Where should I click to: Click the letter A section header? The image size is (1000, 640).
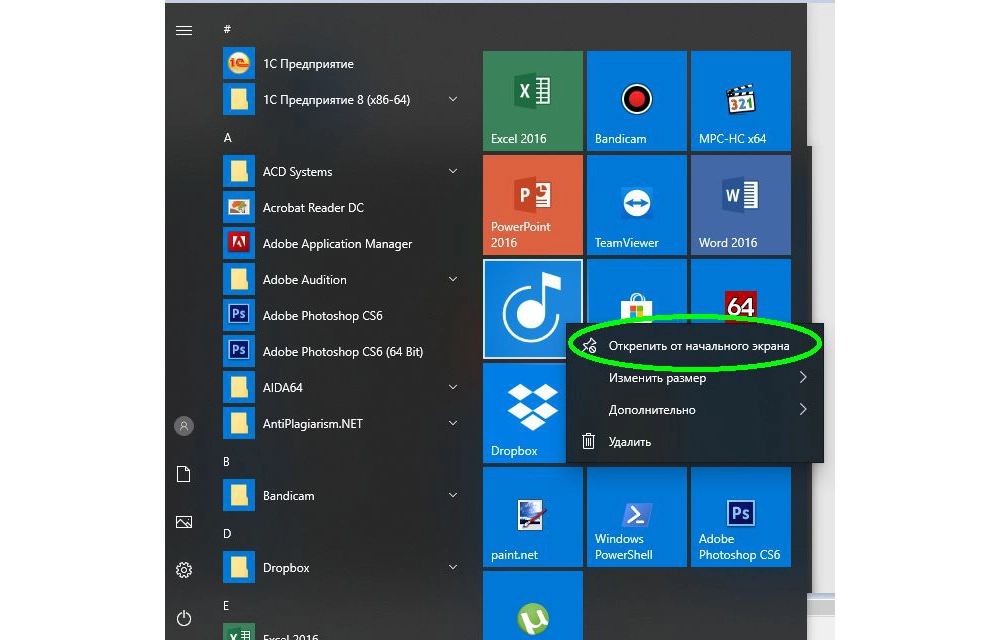[228, 138]
